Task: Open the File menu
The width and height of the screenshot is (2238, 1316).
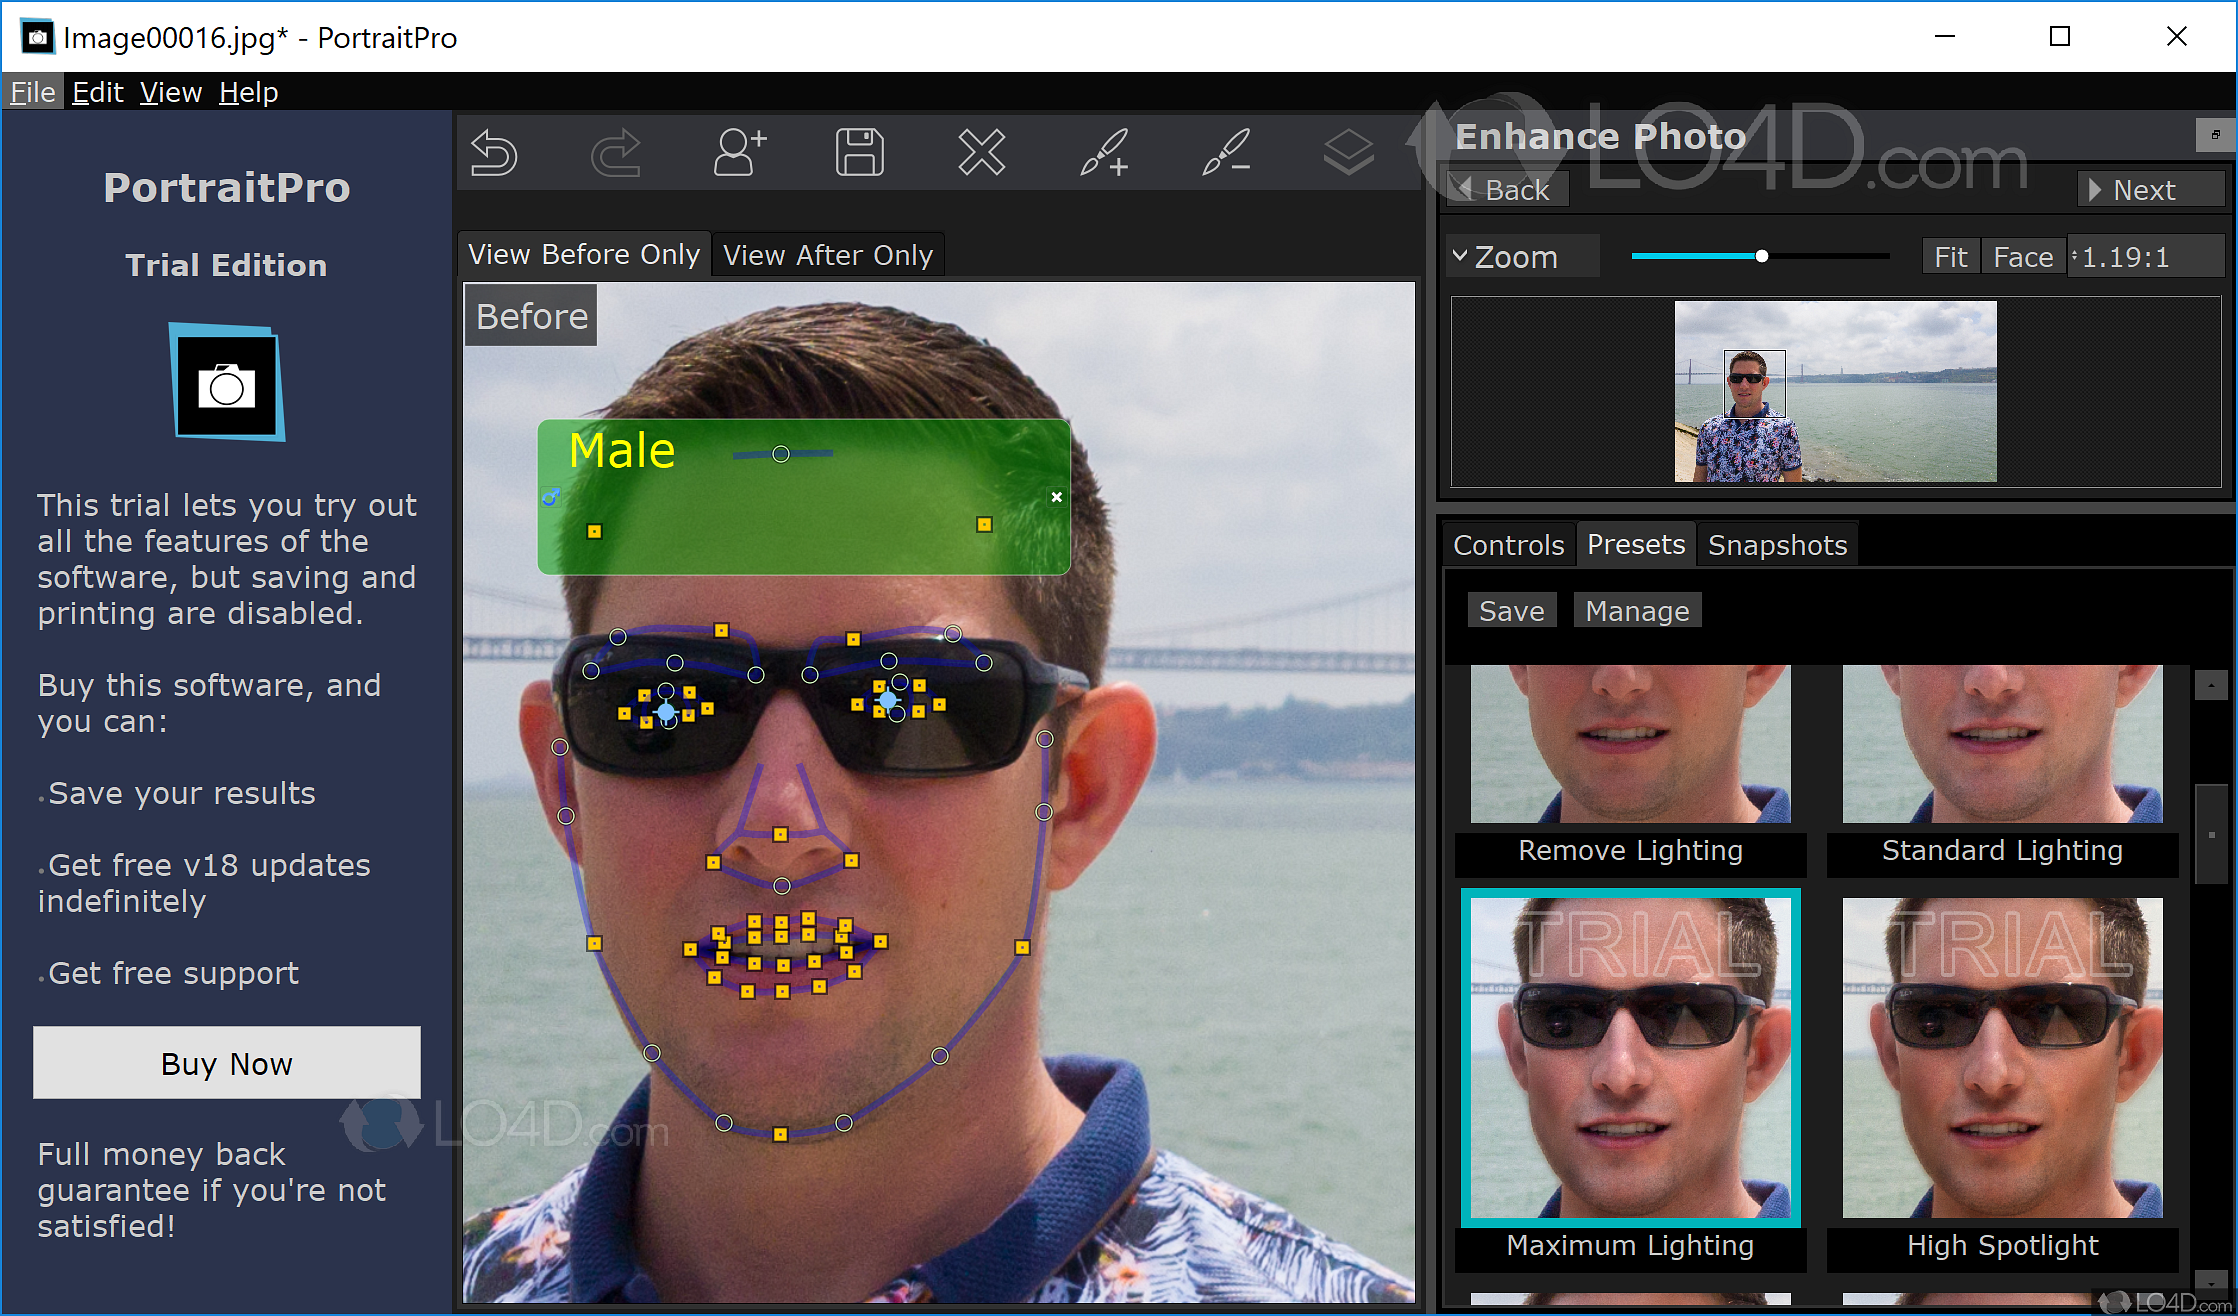Action: click(33, 92)
